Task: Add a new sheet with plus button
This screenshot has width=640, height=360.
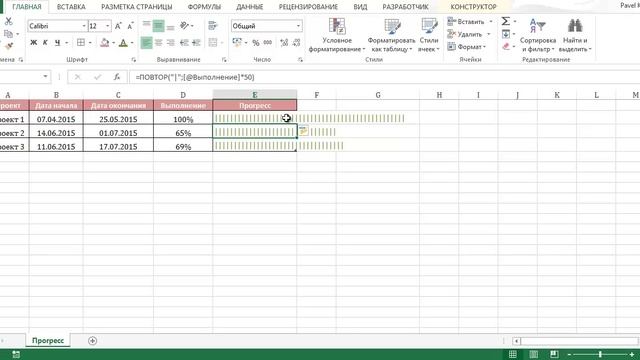Action: point(92,341)
